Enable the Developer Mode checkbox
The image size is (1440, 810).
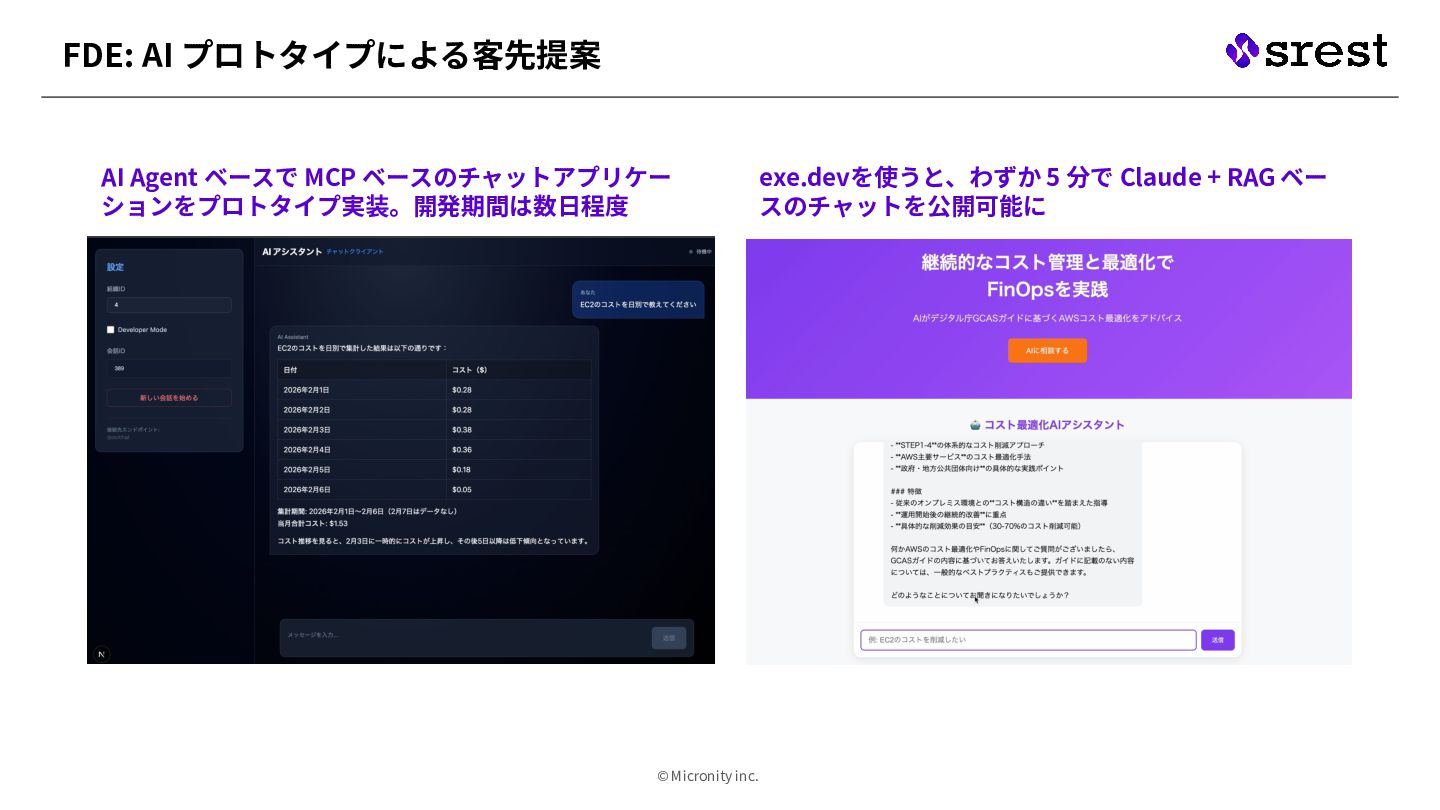[x=111, y=329]
